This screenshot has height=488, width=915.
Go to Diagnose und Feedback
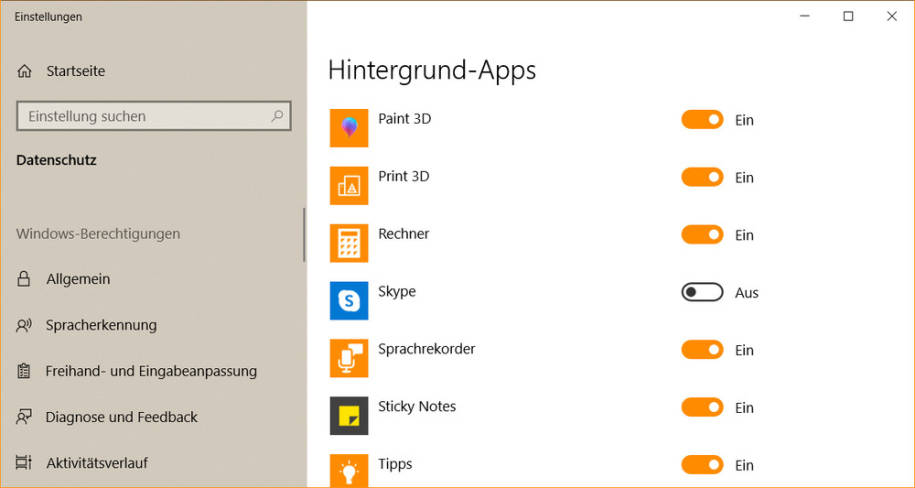pyautogui.click(x=121, y=417)
